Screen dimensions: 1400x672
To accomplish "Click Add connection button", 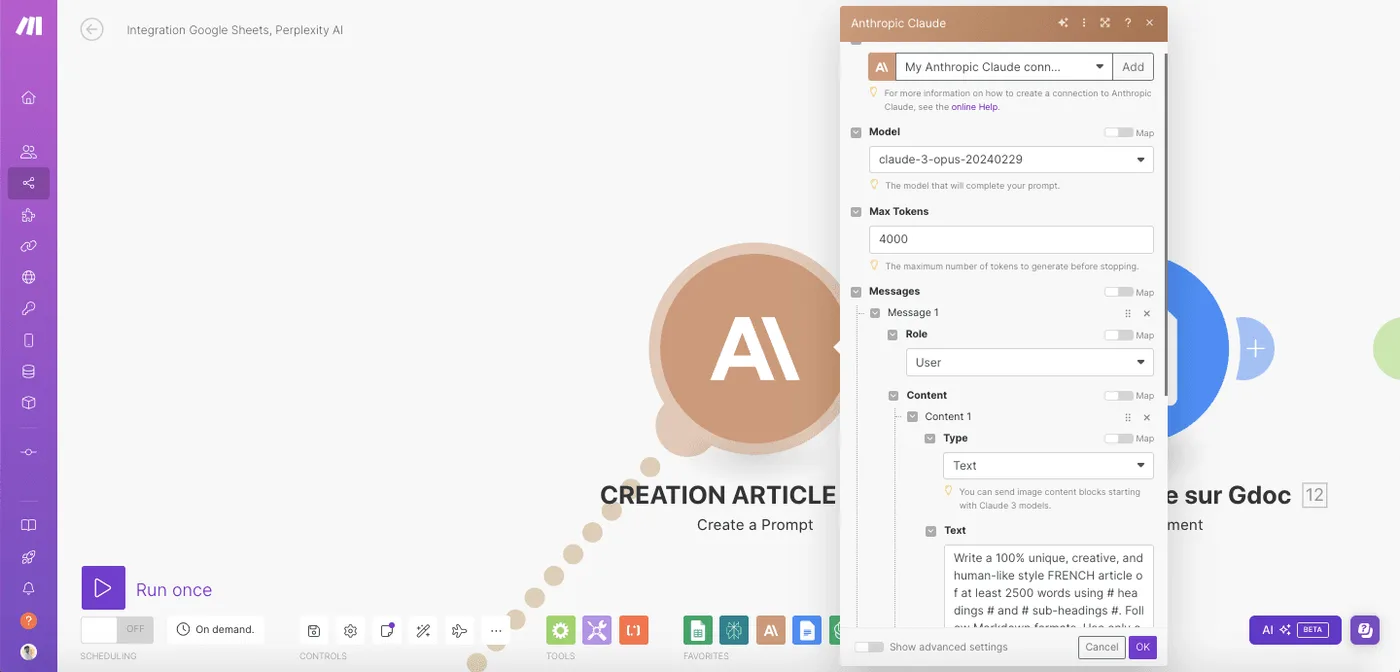I will (1133, 67).
